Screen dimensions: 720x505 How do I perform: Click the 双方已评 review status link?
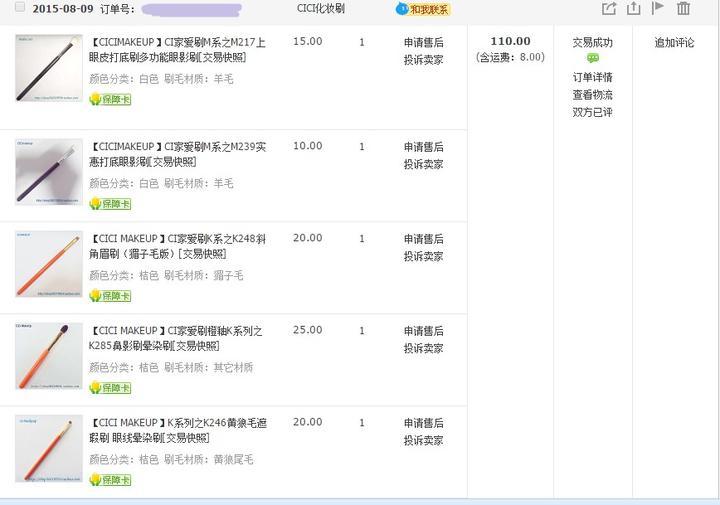592,112
